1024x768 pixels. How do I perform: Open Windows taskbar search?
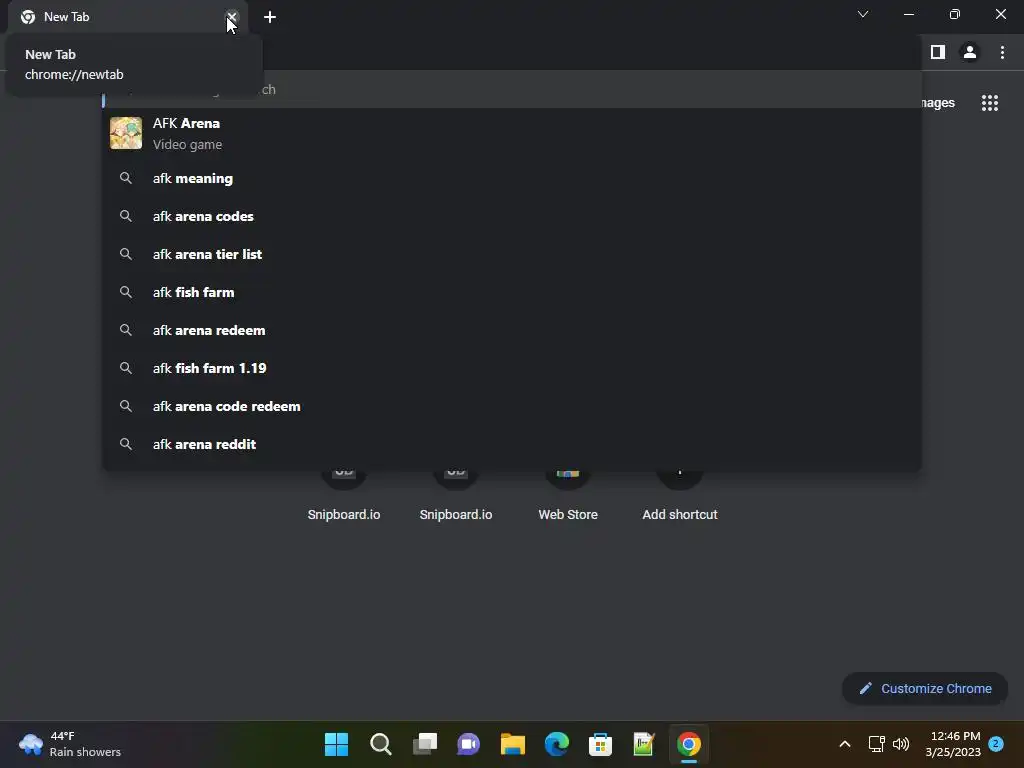(381, 744)
